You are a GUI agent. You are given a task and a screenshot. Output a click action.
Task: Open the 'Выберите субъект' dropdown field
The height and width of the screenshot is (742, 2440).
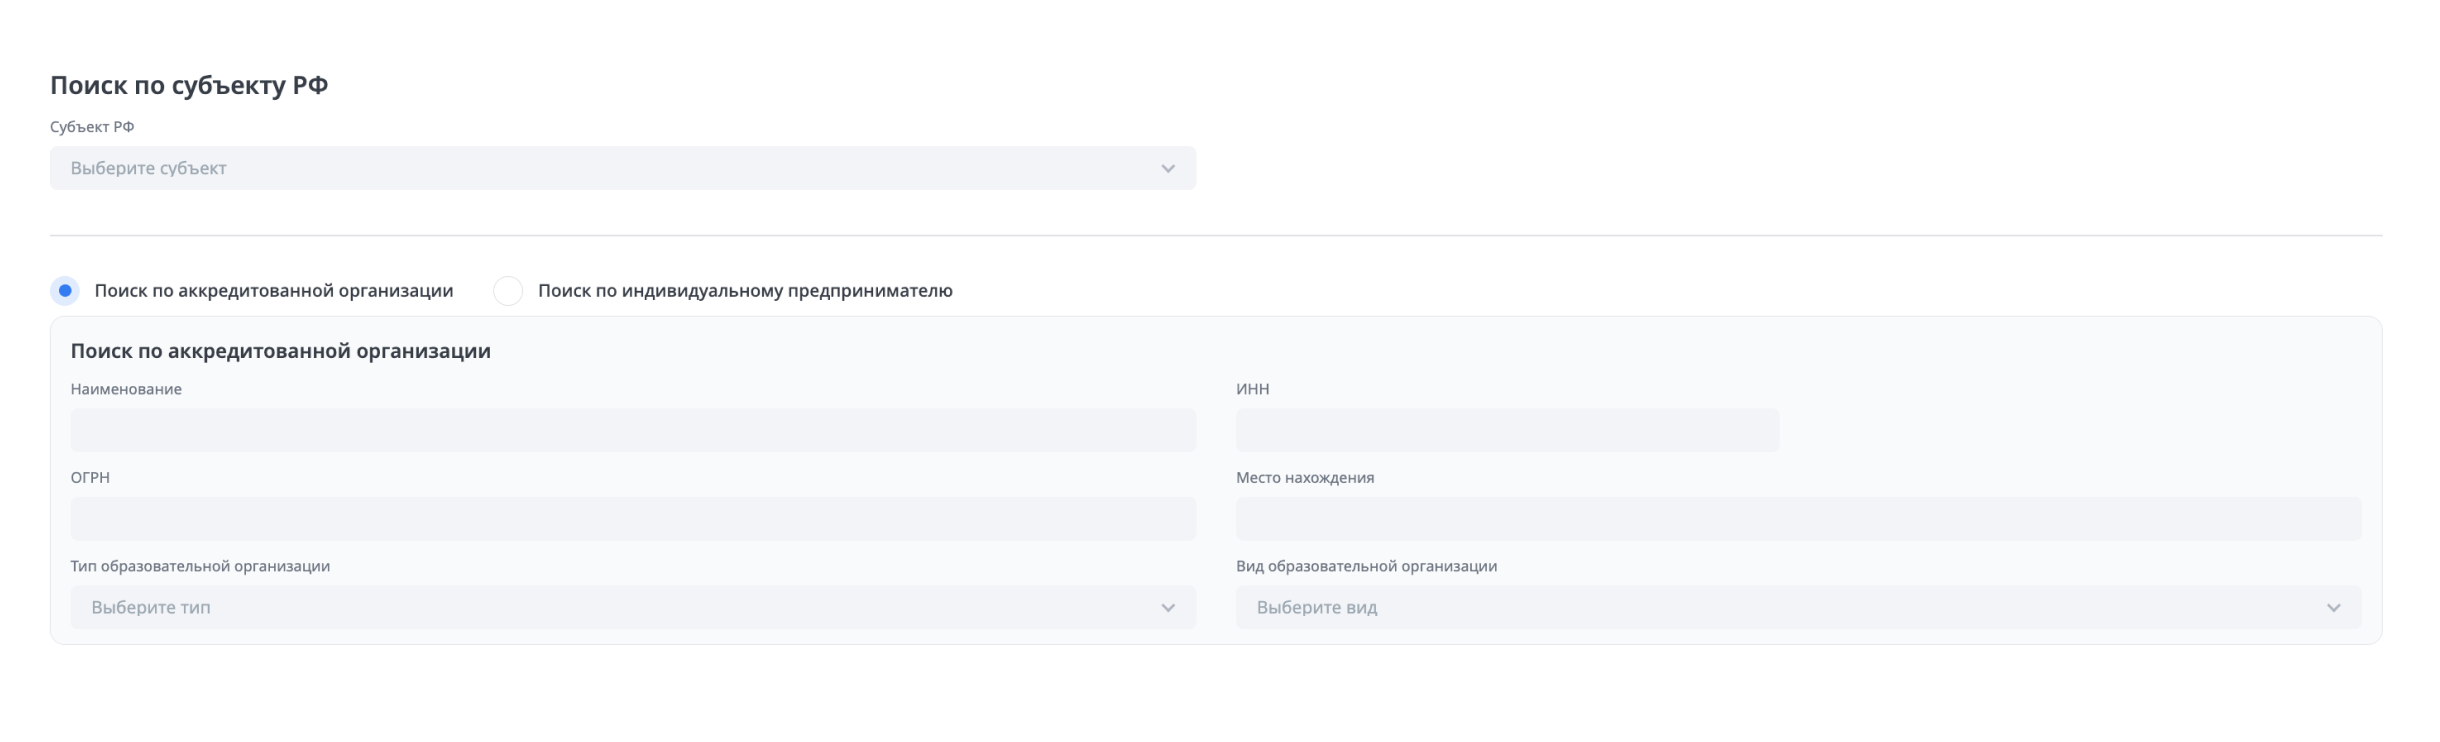[600, 169]
